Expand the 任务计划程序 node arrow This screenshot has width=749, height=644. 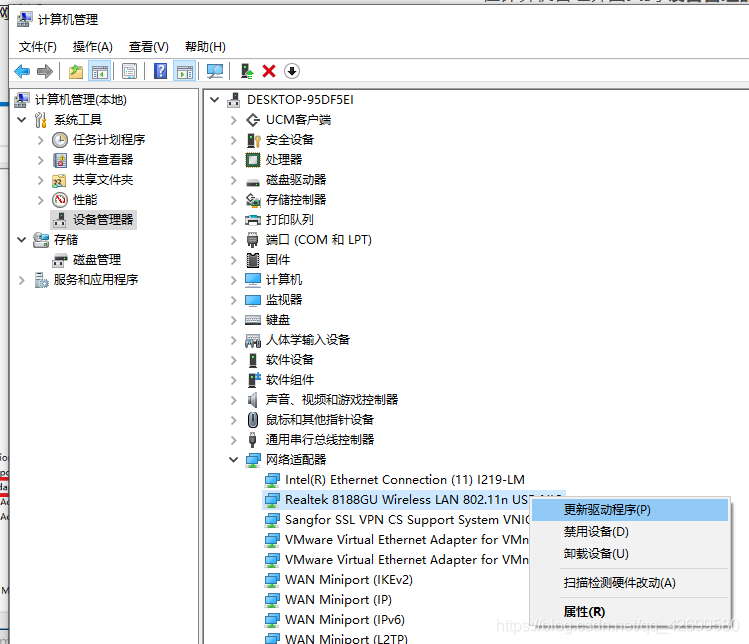tap(41, 140)
